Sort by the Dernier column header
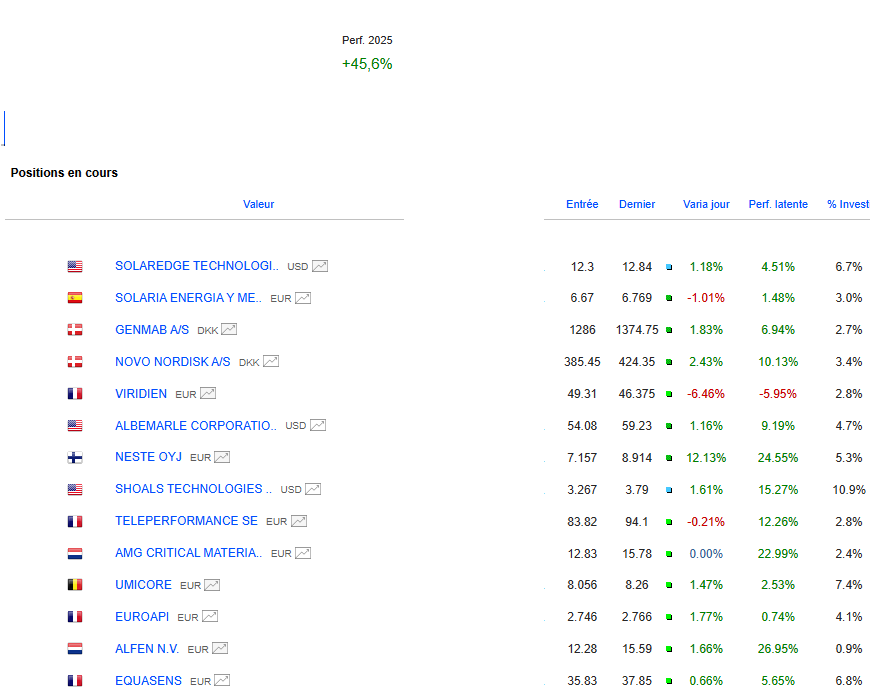 [x=637, y=204]
